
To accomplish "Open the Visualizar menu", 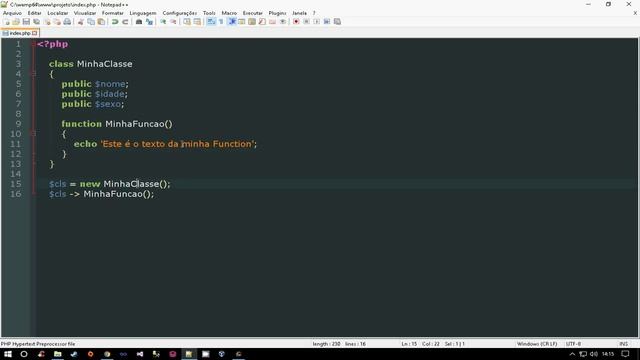I will (85, 13).
